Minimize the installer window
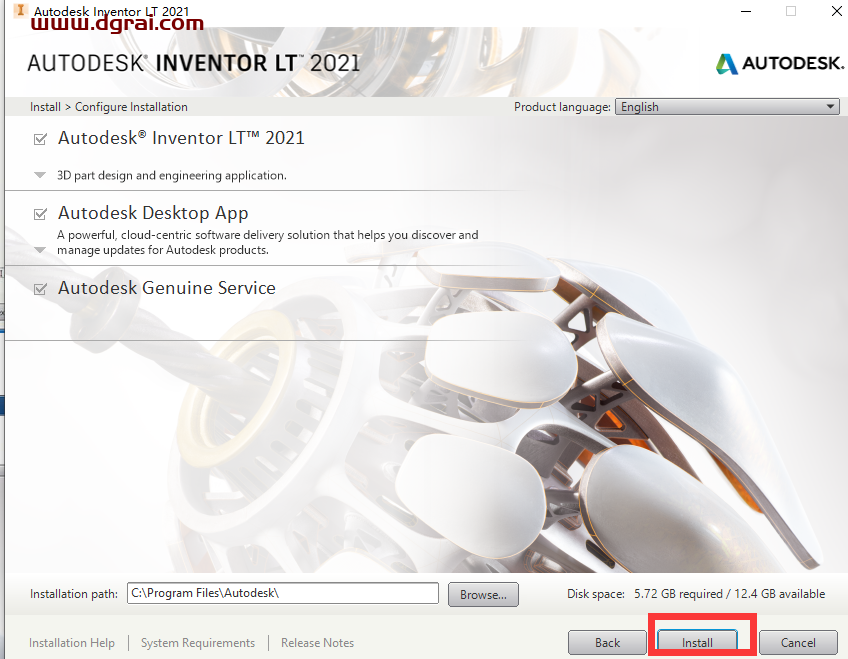 point(746,11)
